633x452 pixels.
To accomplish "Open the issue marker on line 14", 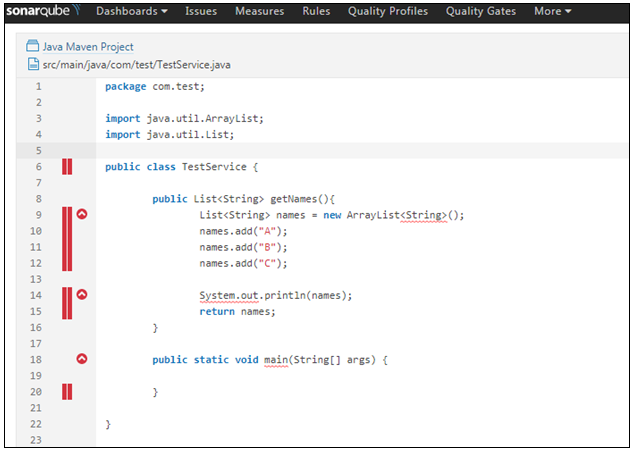I will coord(82,295).
